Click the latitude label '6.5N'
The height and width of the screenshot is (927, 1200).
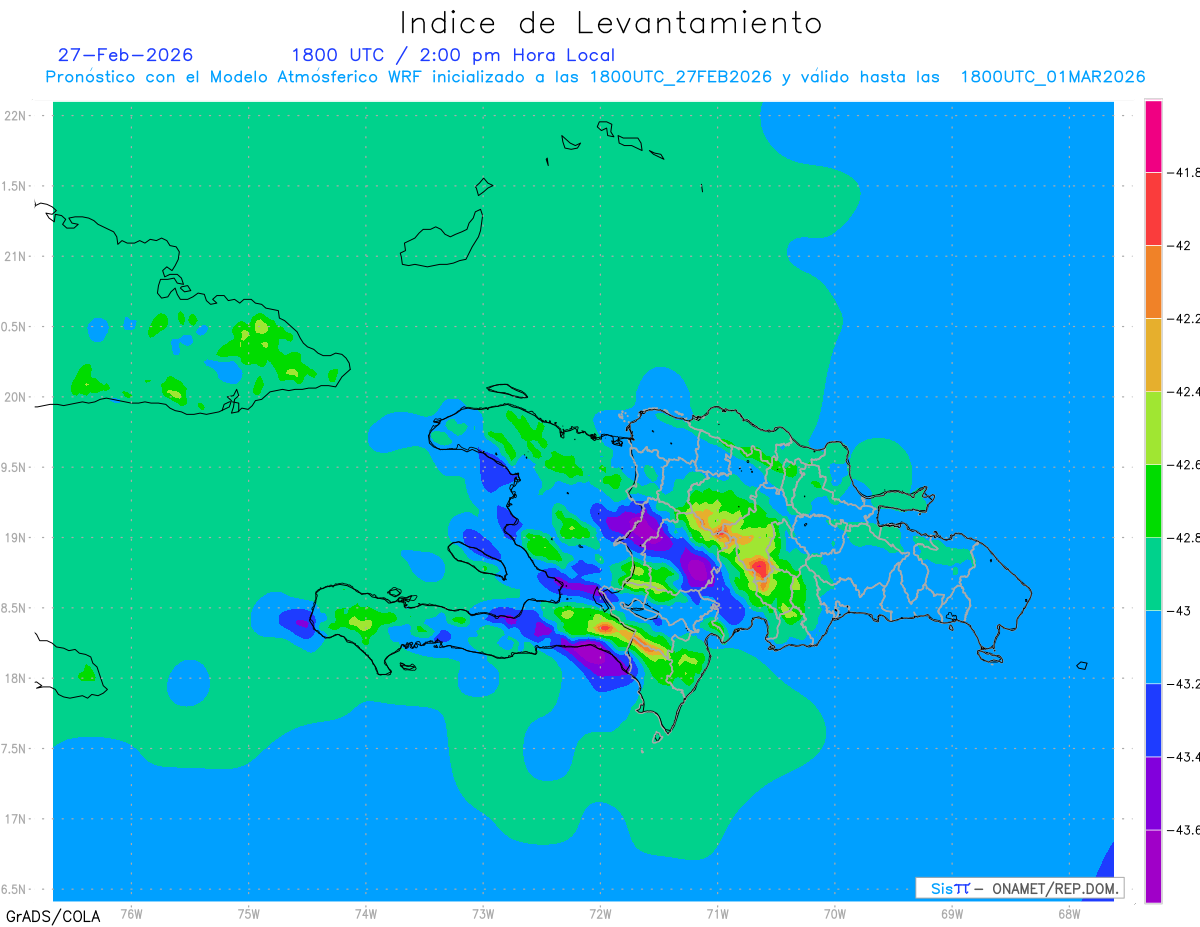14,889
